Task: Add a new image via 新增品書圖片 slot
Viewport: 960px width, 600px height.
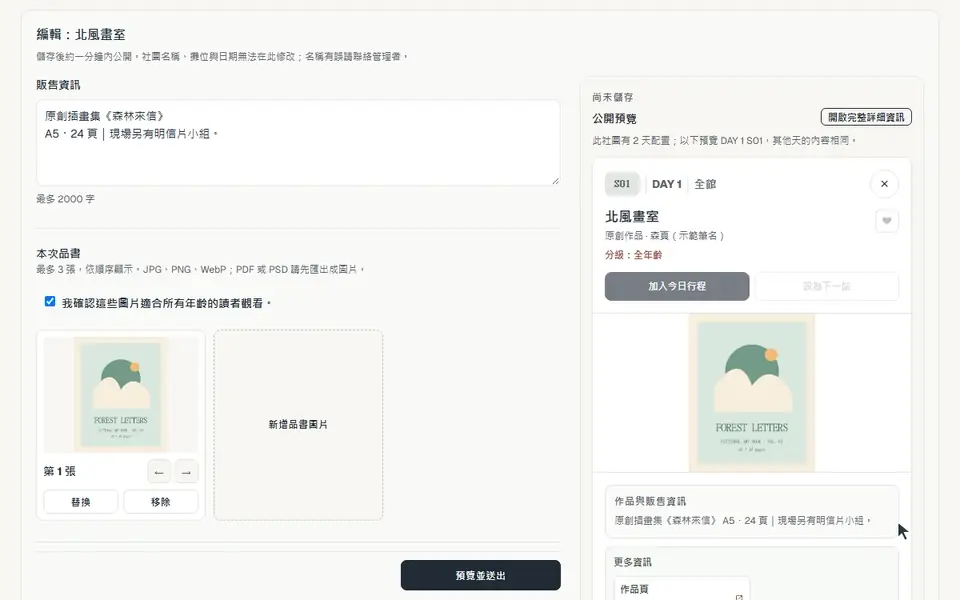Action: click(298, 424)
